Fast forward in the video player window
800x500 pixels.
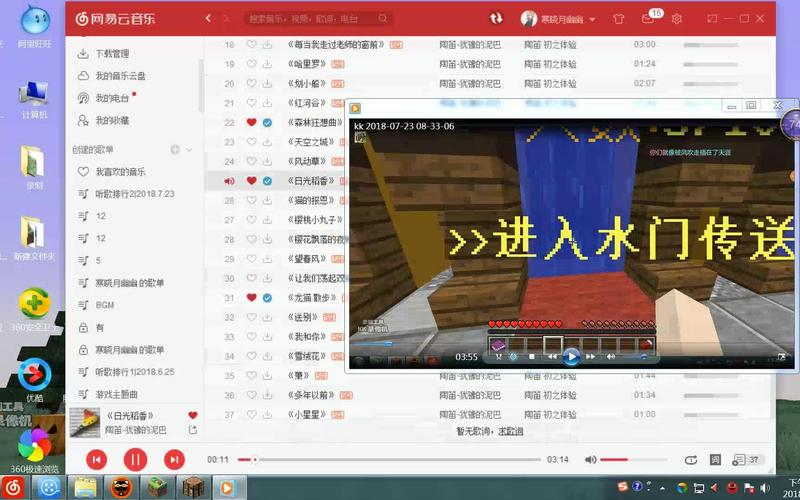tap(590, 357)
